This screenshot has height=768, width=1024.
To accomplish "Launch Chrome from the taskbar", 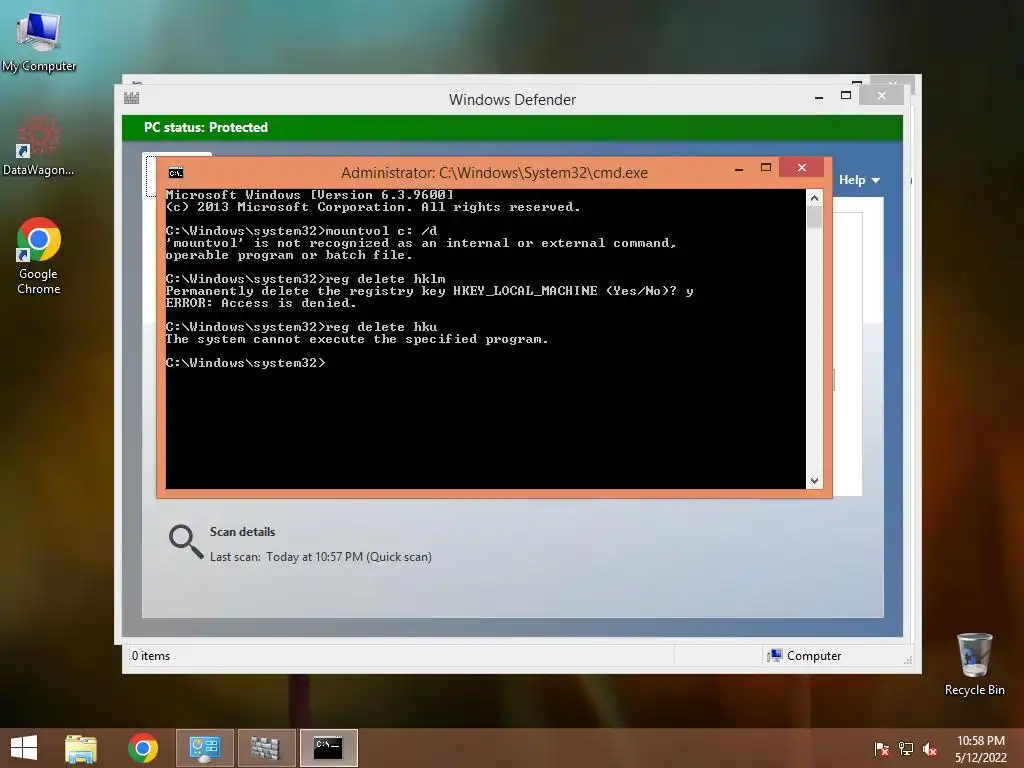I will click(x=143, y=748).
